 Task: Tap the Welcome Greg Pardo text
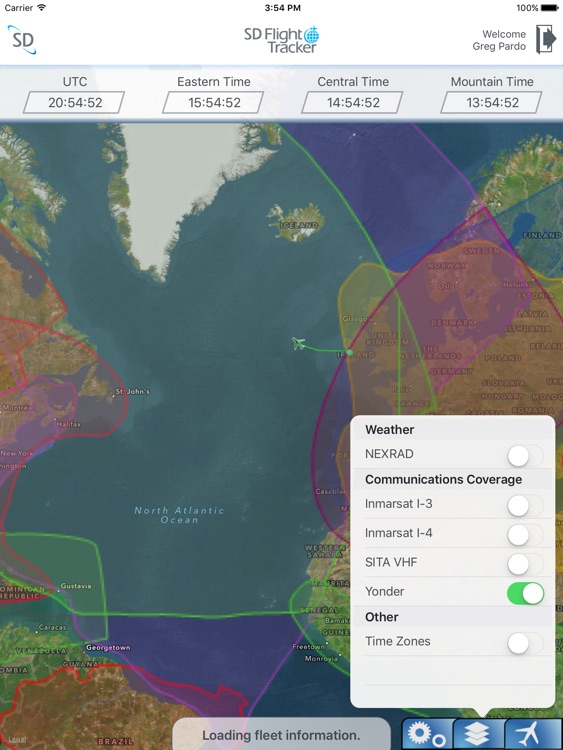point(499,40)
